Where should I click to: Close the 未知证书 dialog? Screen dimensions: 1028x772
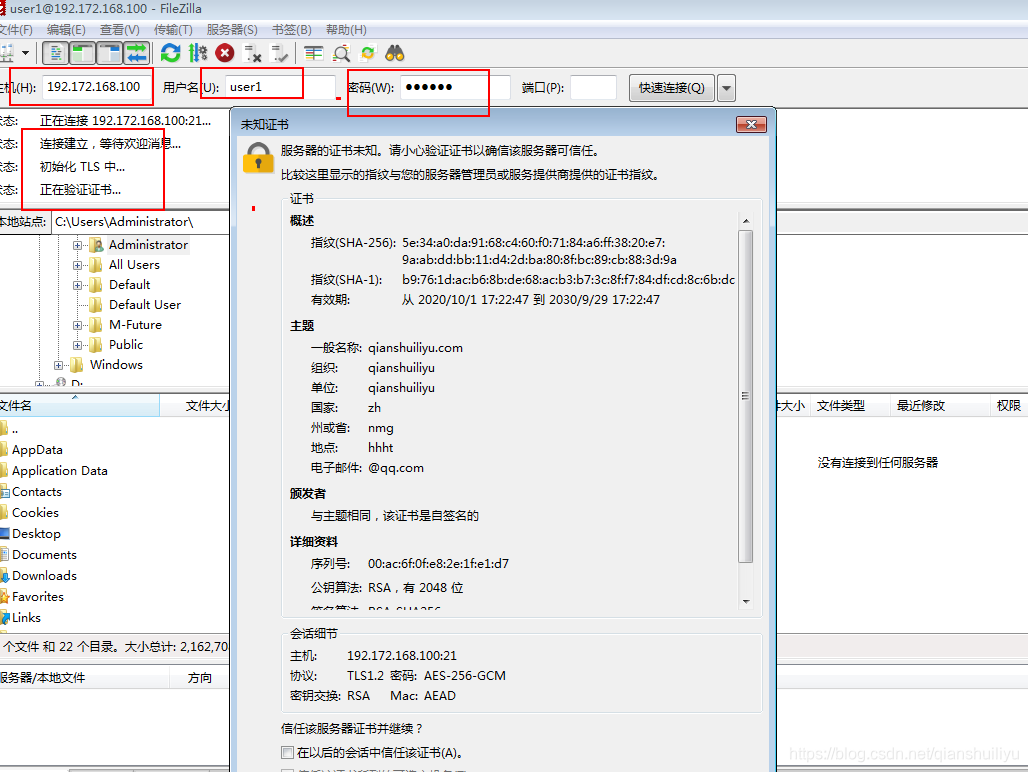750,125
